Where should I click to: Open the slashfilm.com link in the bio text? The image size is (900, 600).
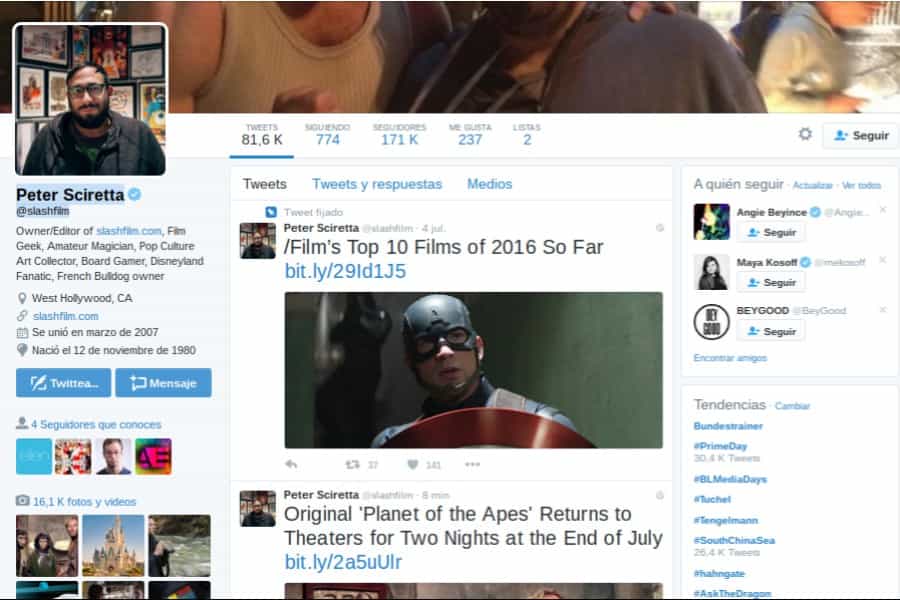click(x=129, y=231)
